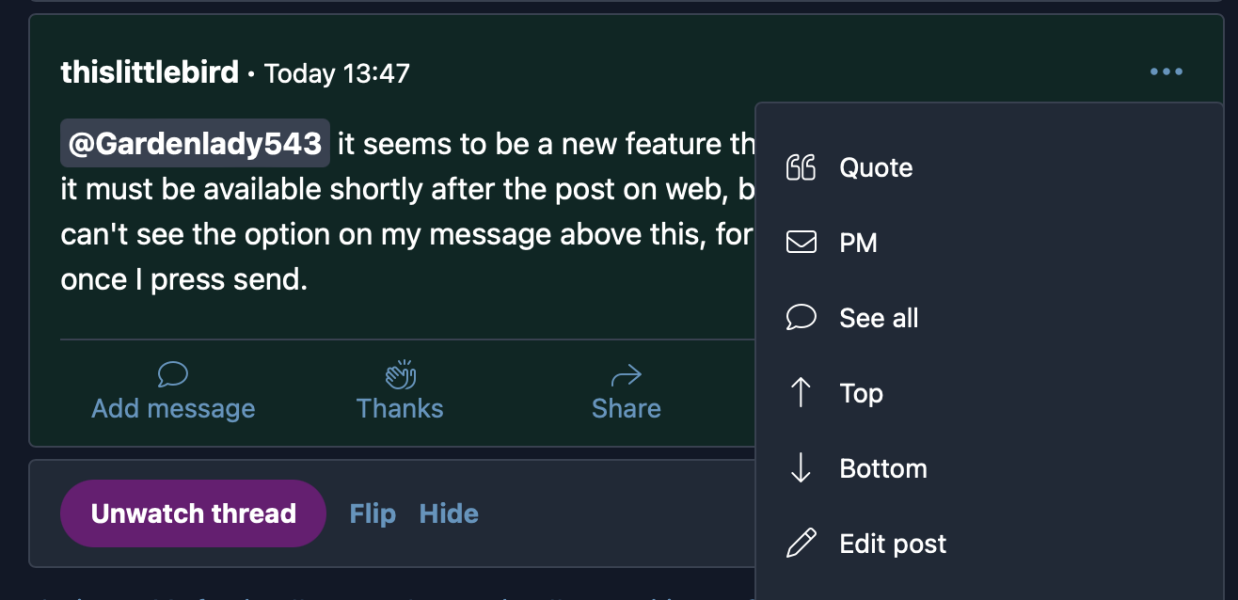Viewport: 1238px width, 600px height.
Task: Click the Edit post pencil icon
Action: point(801,543)
